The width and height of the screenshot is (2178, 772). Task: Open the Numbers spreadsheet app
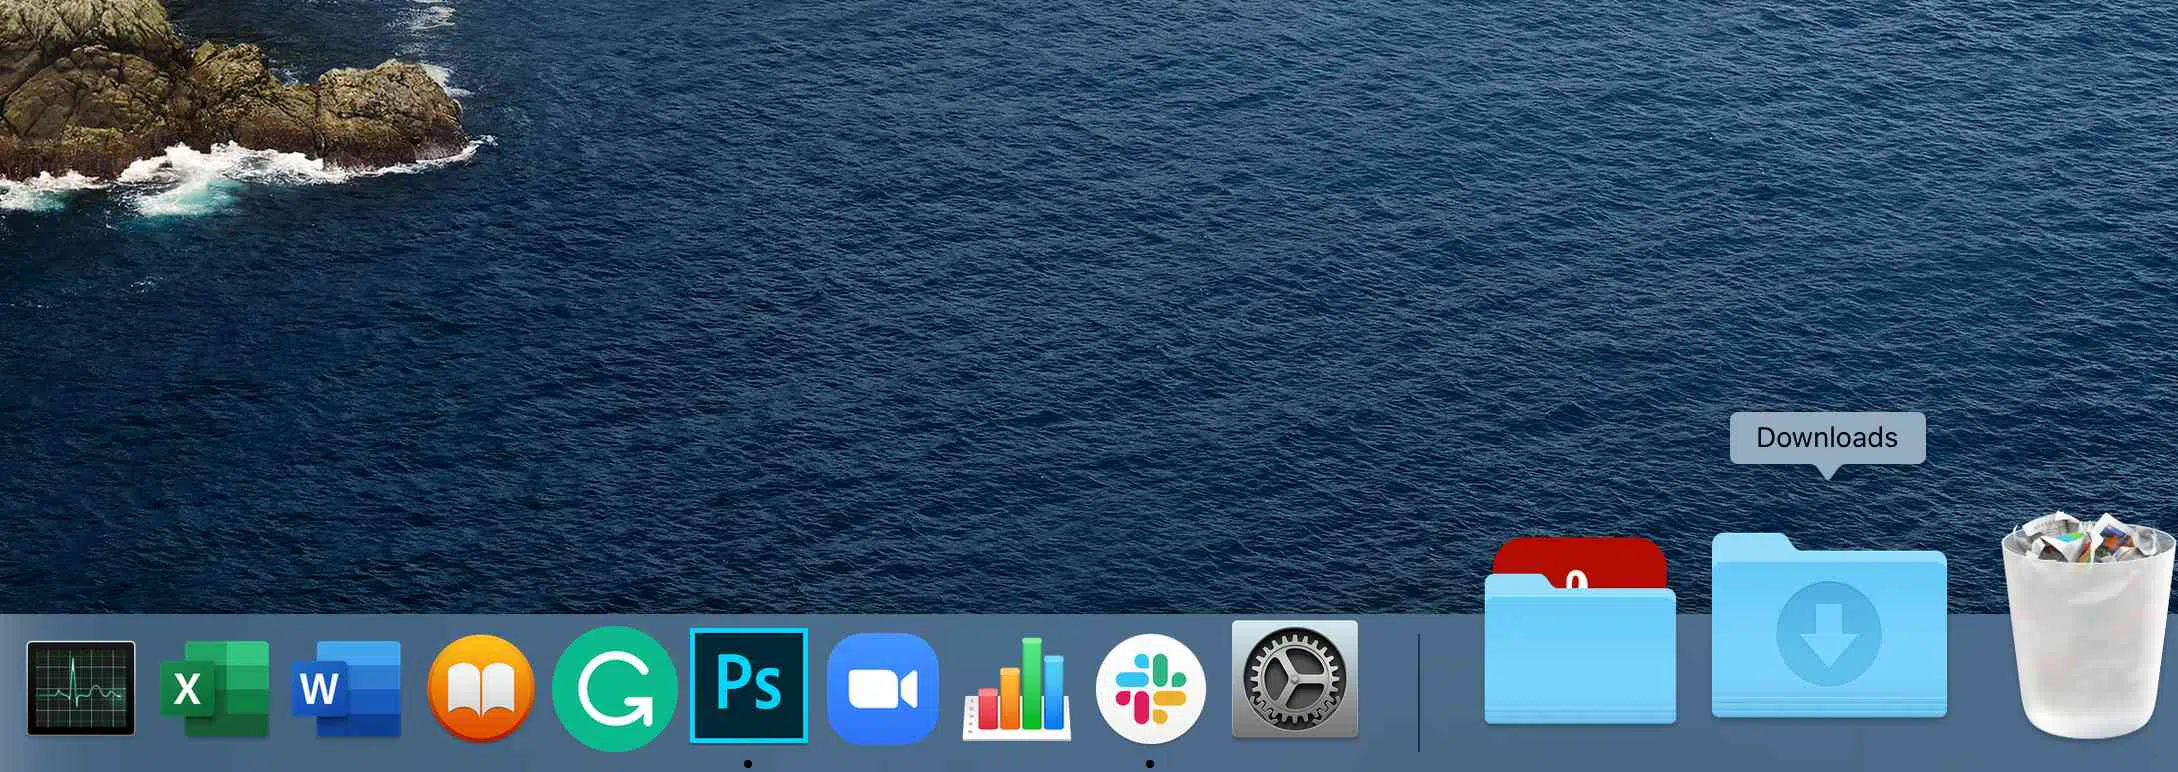1016,690
